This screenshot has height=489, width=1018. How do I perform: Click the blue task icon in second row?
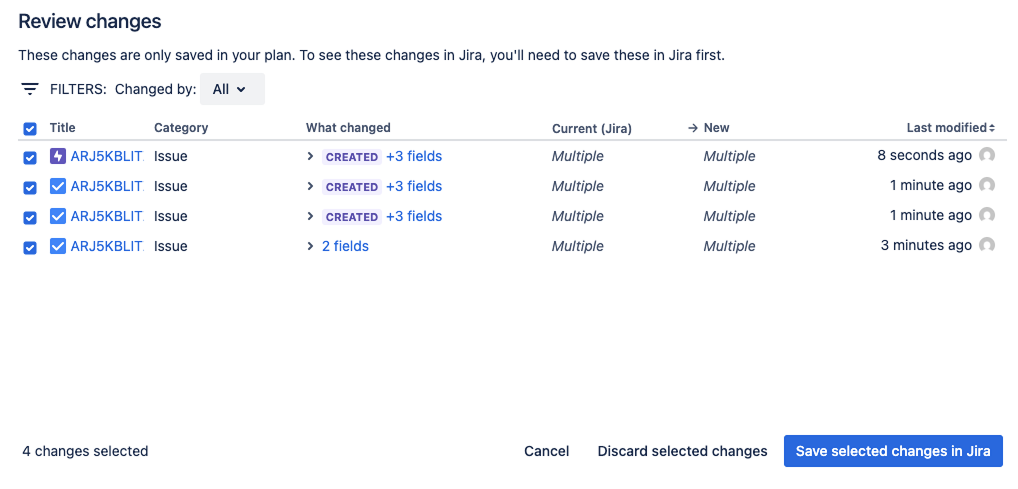58,186
